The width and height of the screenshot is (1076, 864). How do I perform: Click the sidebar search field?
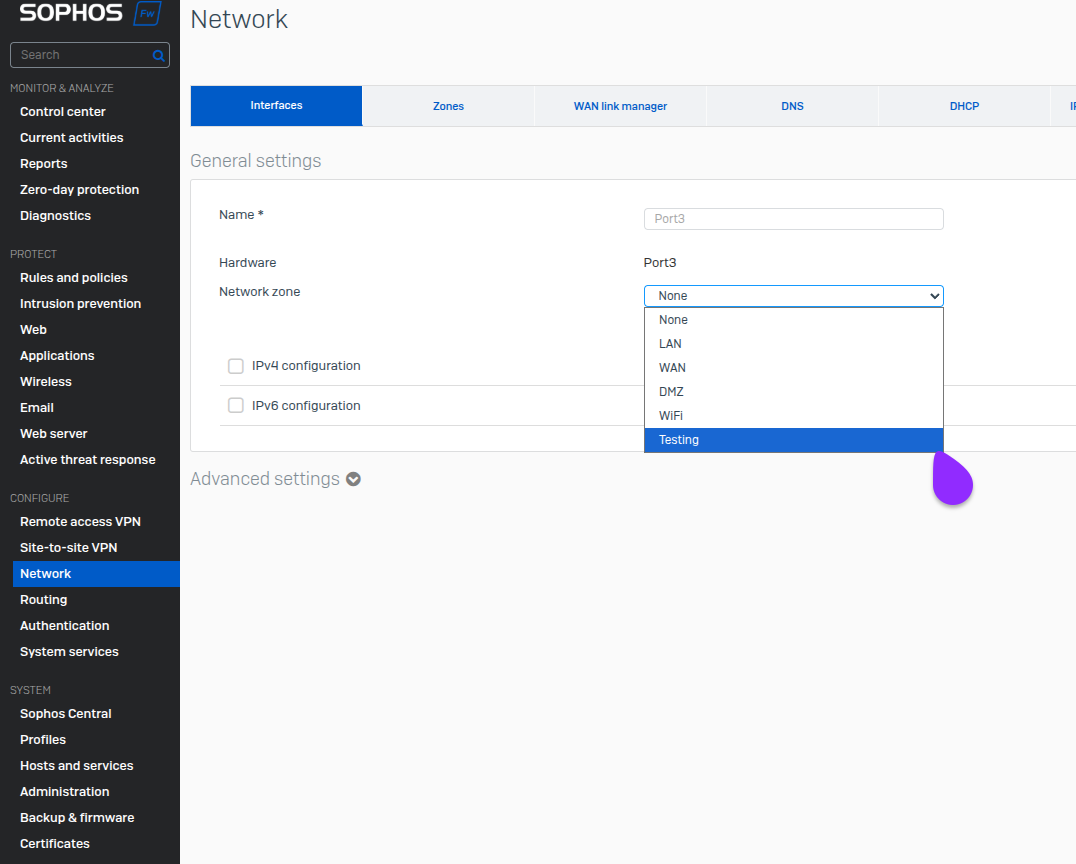click(x=80, y=56)
